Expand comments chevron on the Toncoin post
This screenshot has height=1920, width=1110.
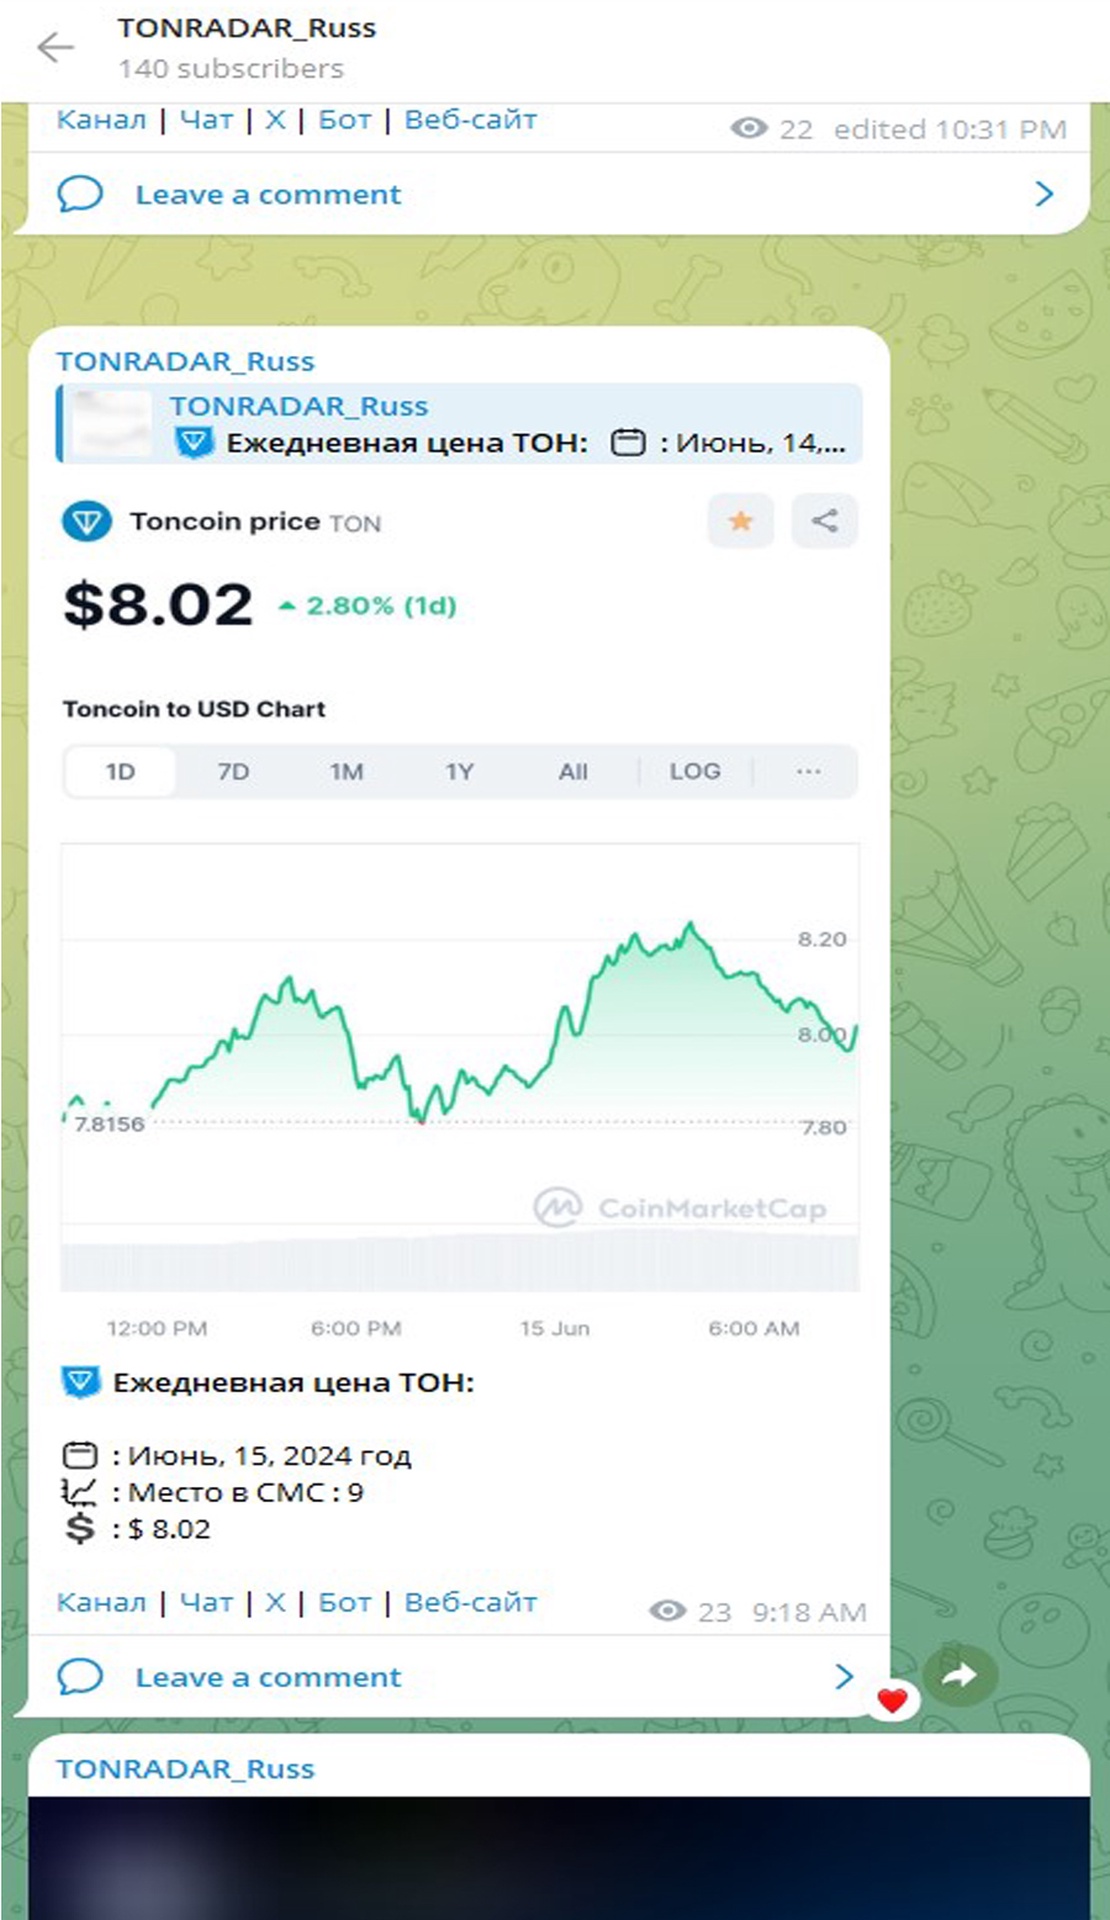[x=844, y=1676]
